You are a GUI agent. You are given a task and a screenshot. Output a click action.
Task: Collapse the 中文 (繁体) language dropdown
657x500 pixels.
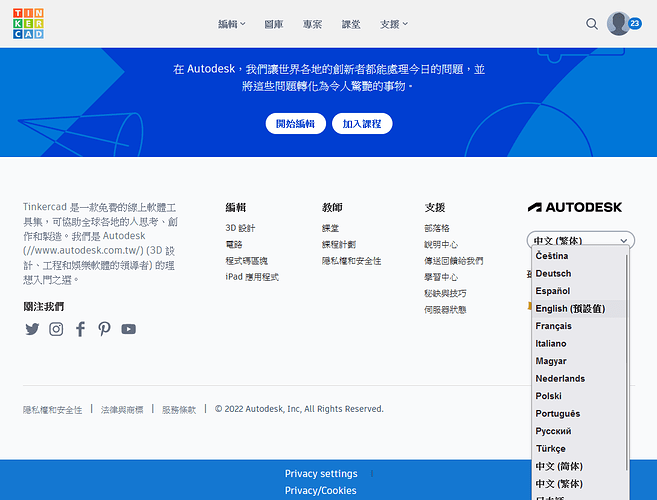[581, 241]
